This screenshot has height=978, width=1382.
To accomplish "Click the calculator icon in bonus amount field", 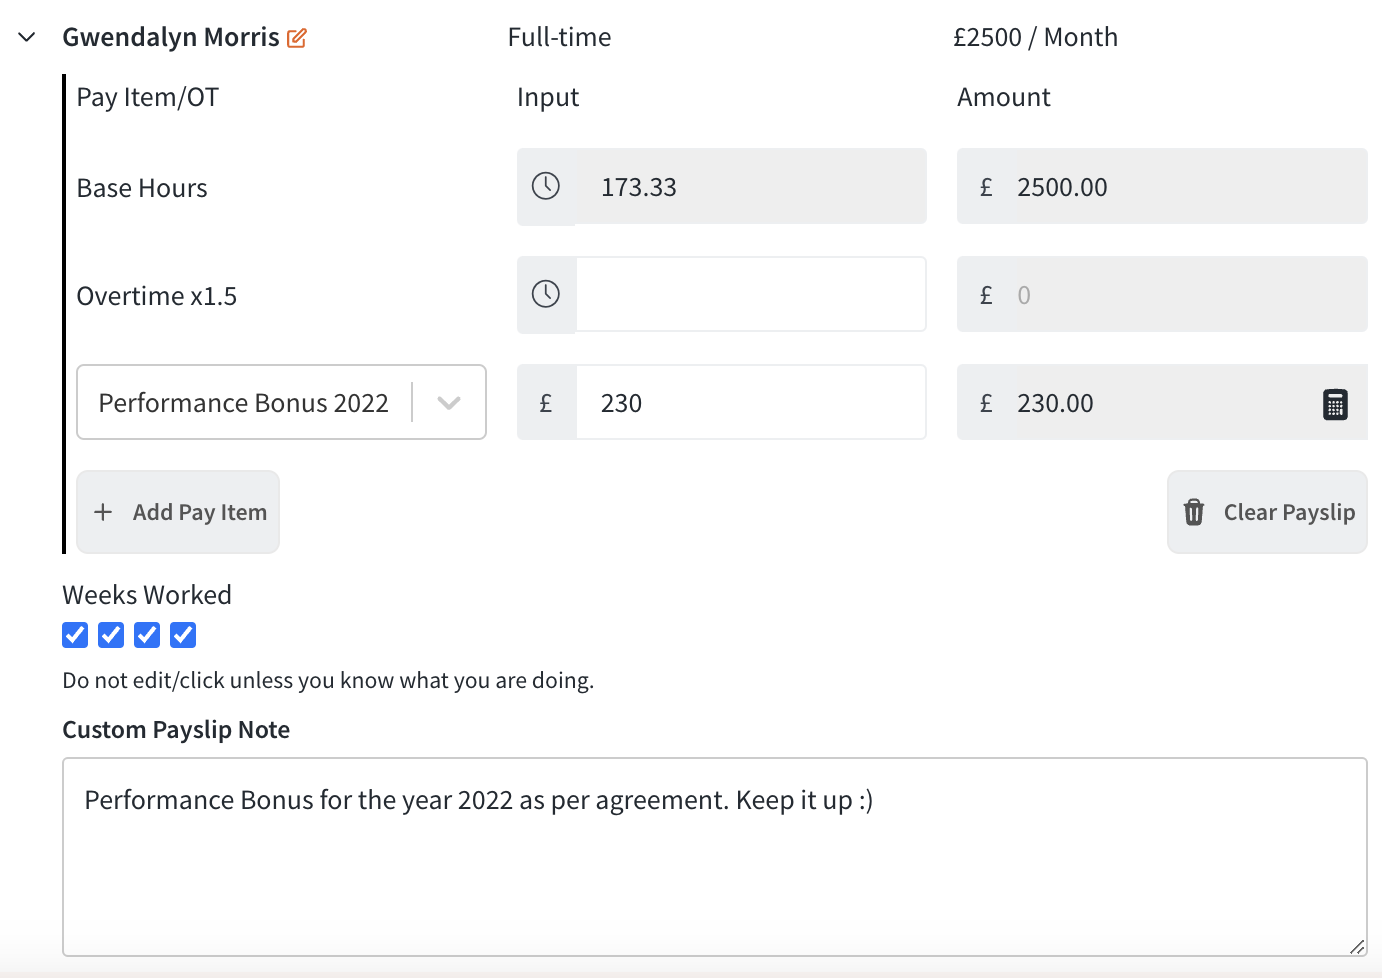I will pyautogui.click(x=1335, y=404).
